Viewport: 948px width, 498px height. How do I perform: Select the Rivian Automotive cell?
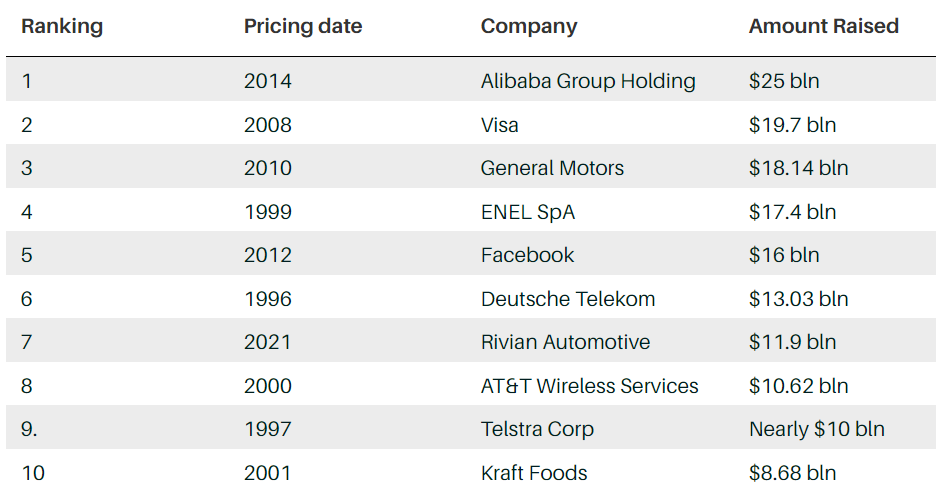565,342
